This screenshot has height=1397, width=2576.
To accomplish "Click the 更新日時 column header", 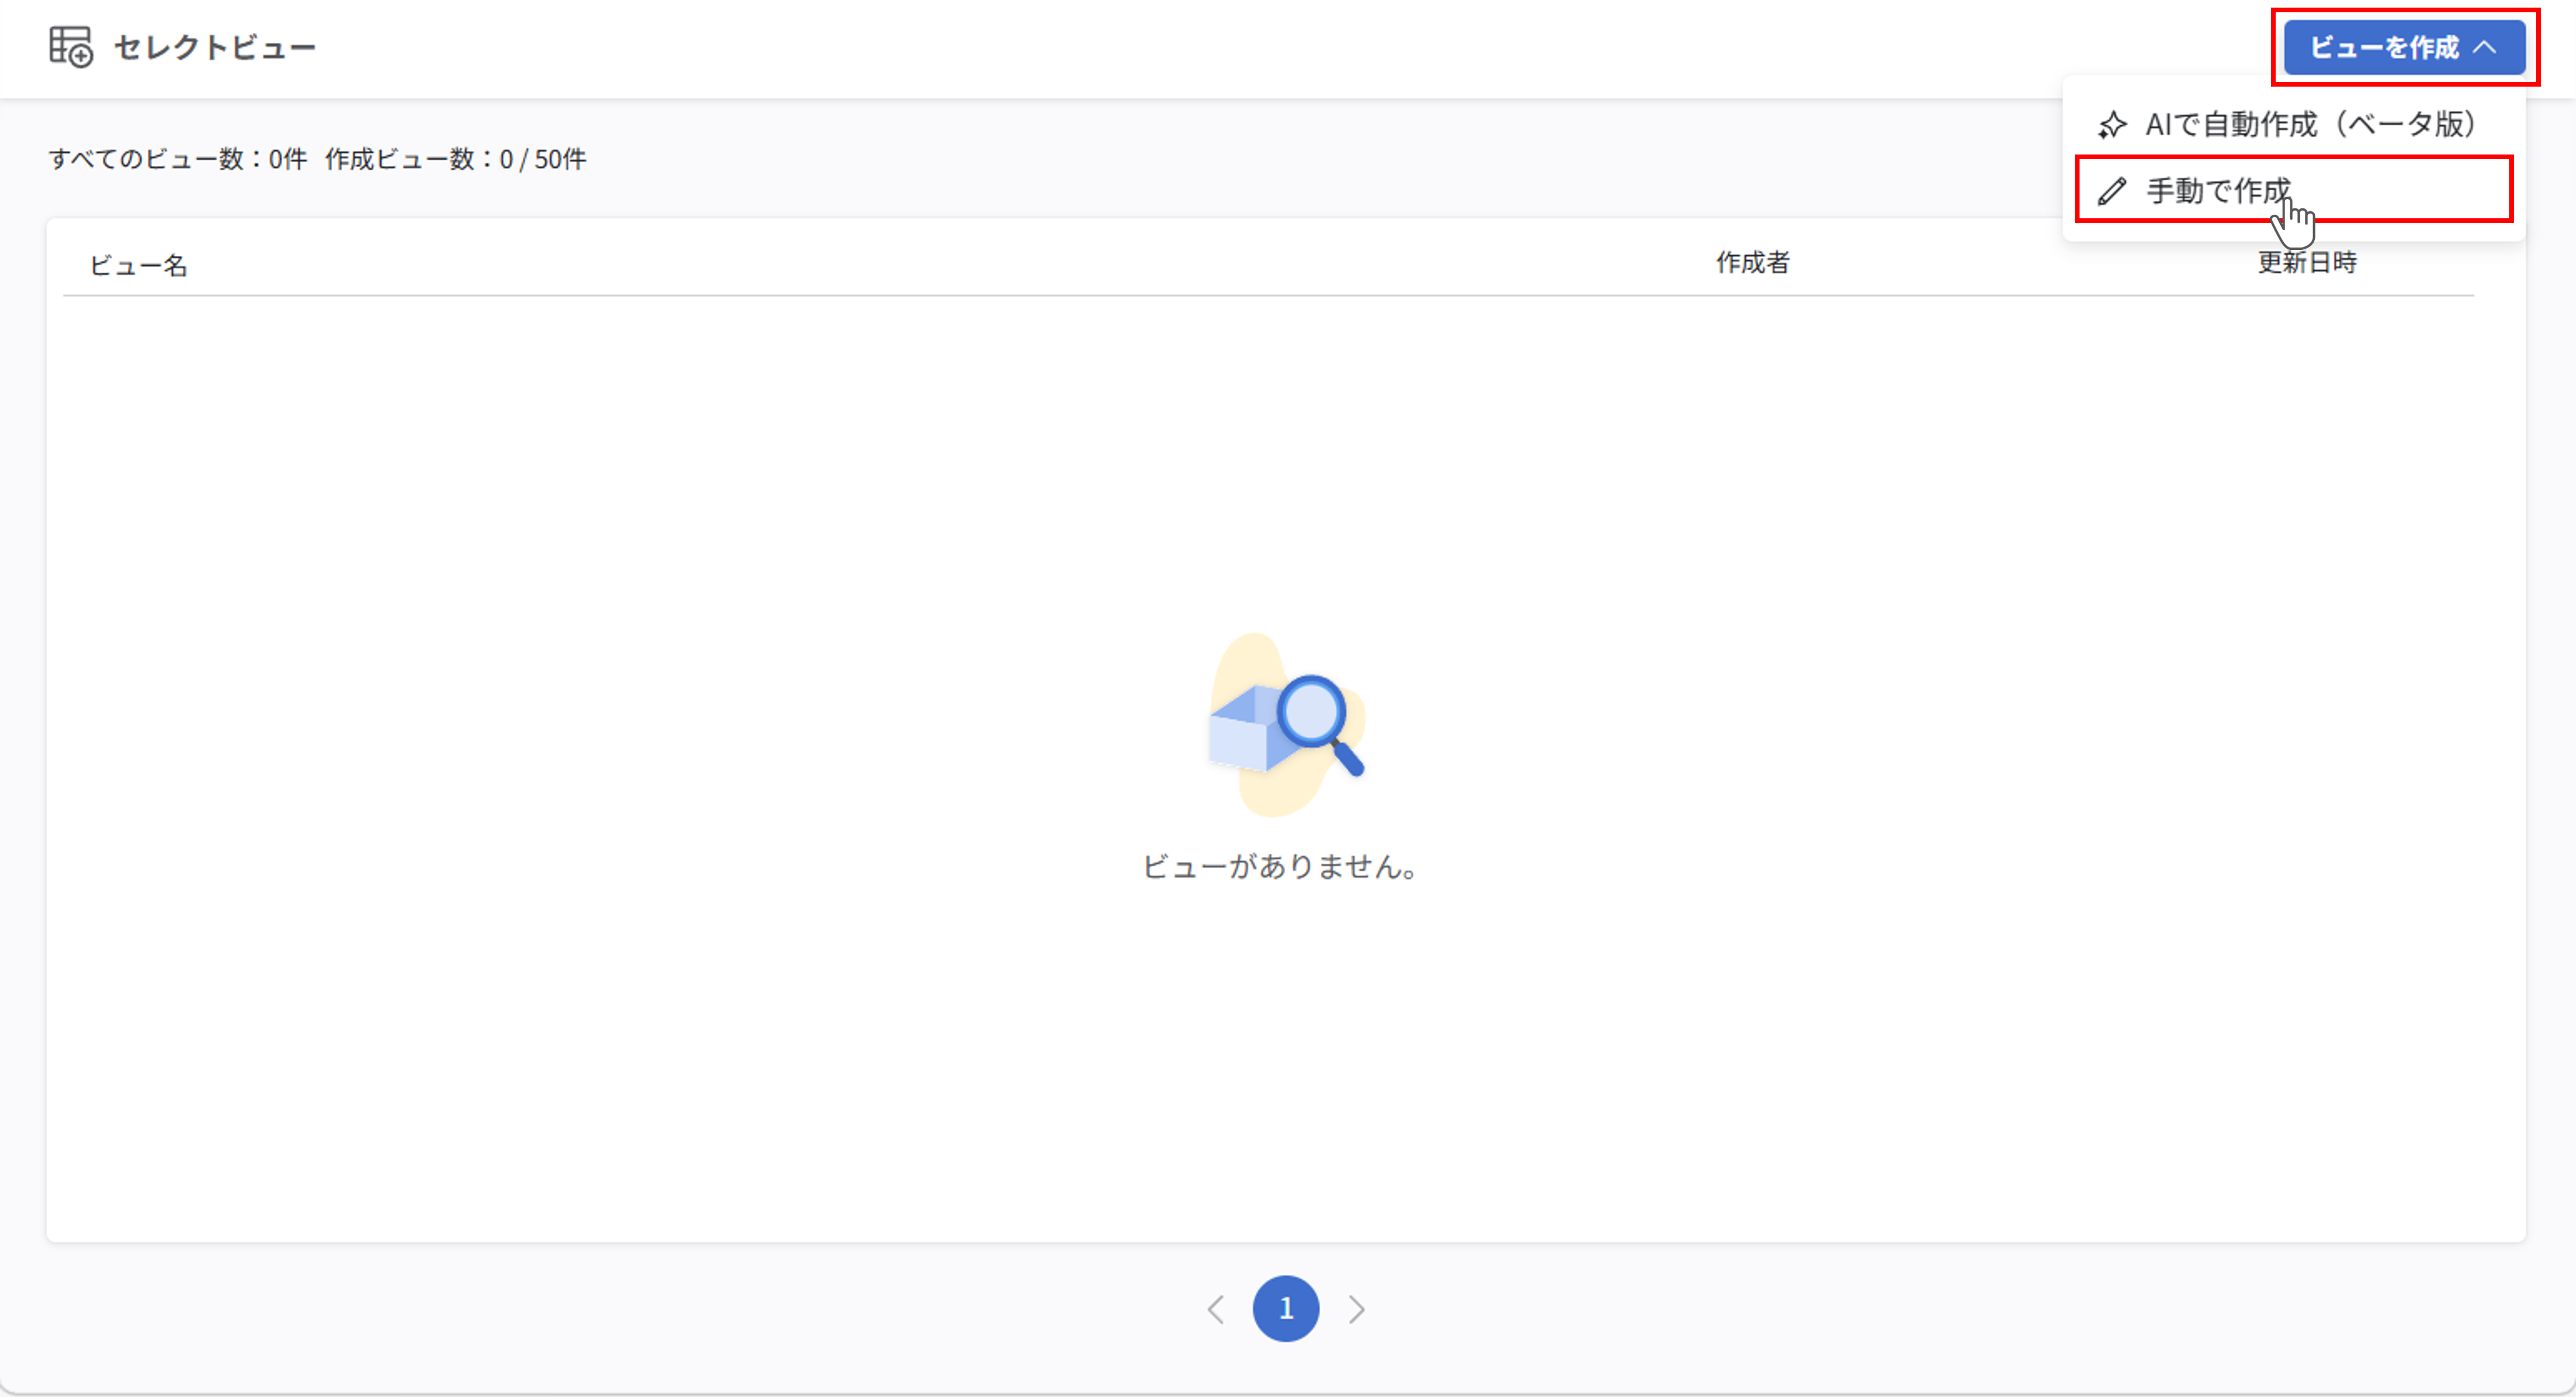I will click(2307, 263).
